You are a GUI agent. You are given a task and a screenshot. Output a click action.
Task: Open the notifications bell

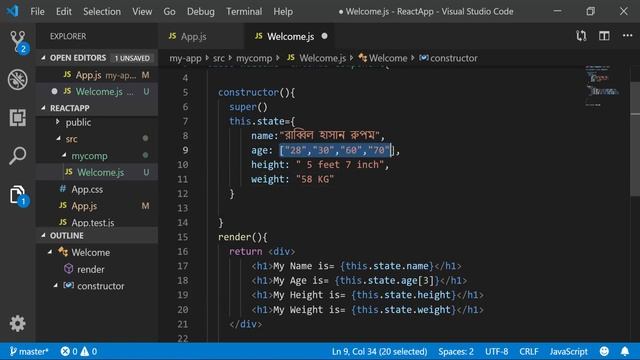click(x=625, y=351)
